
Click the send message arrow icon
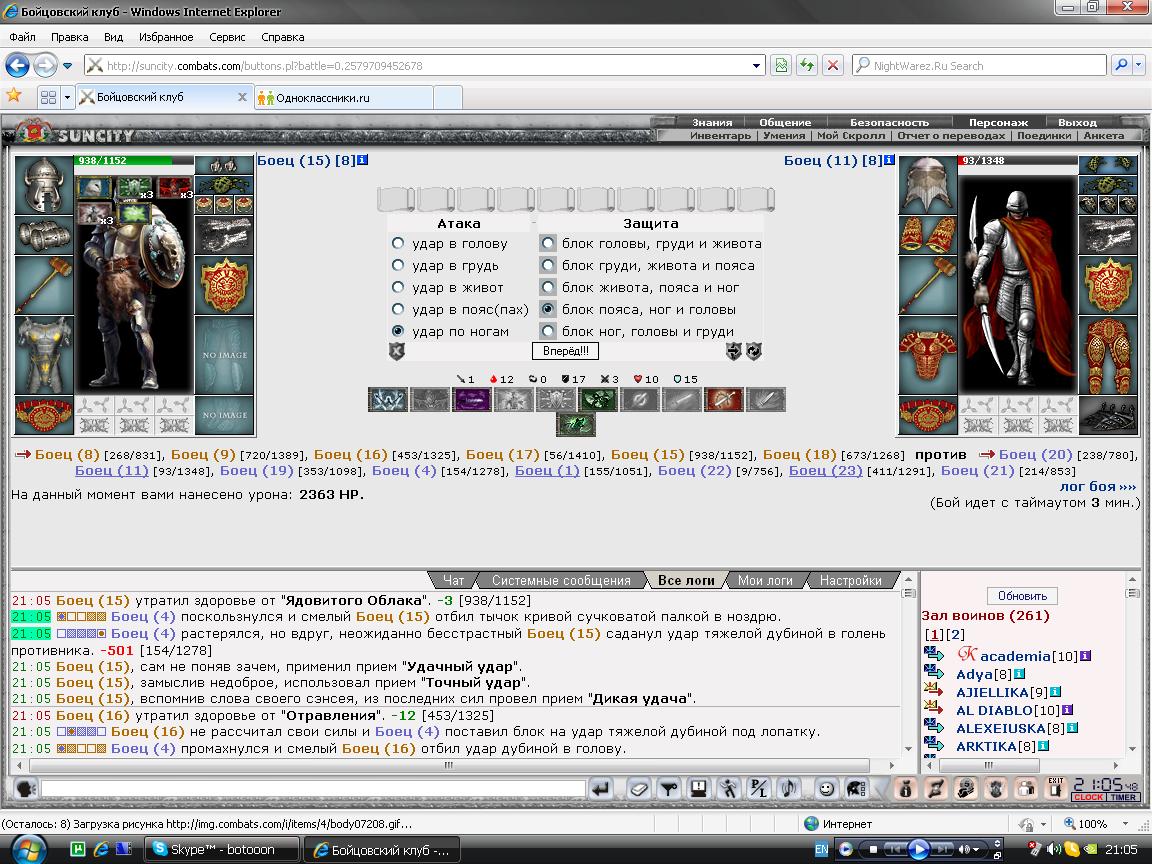tap(601, 789)
